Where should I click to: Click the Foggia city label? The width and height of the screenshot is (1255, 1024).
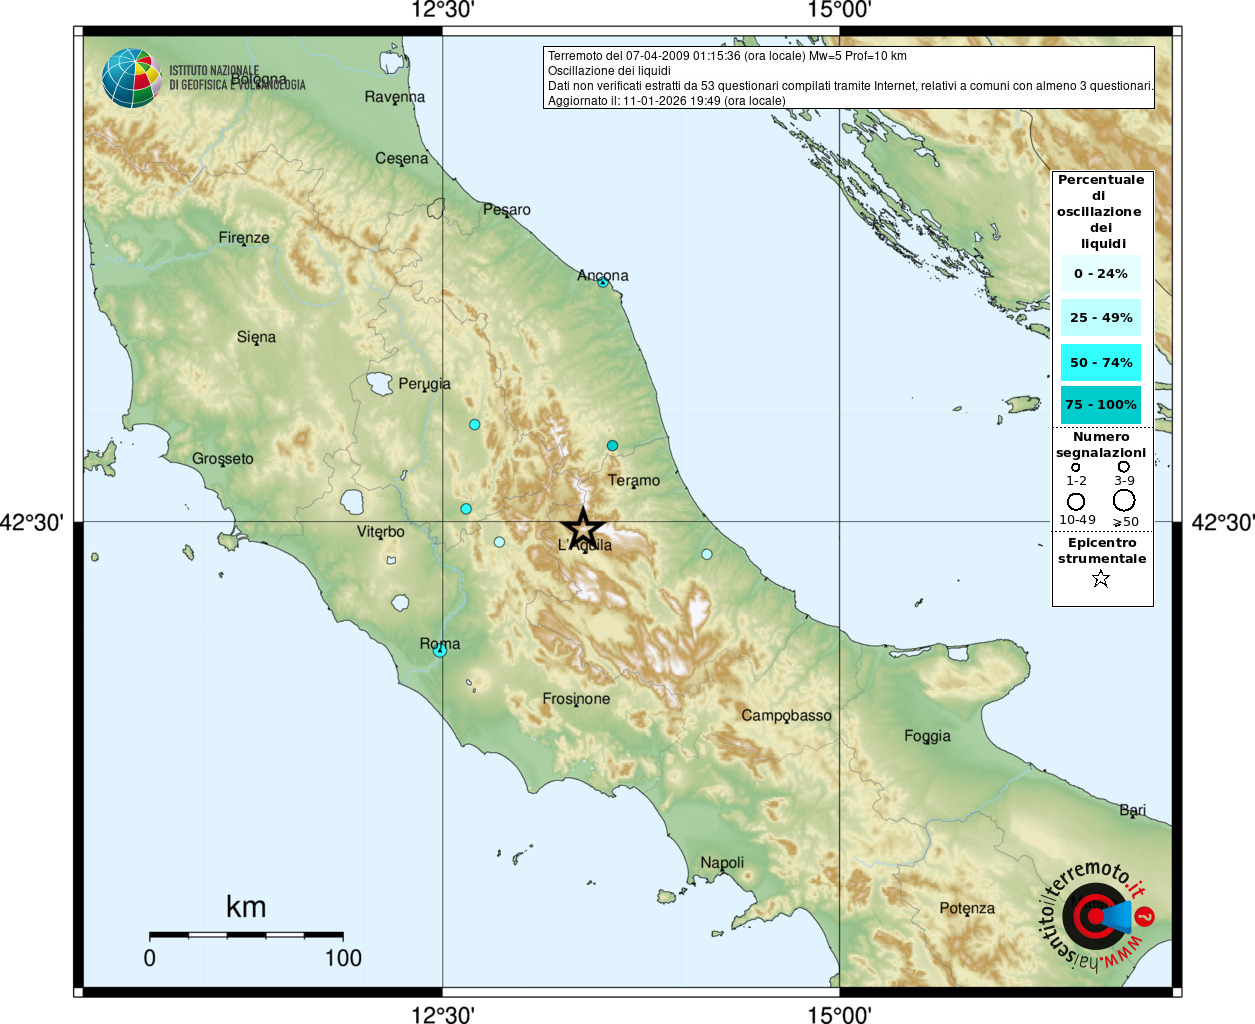tap(927, 737)
